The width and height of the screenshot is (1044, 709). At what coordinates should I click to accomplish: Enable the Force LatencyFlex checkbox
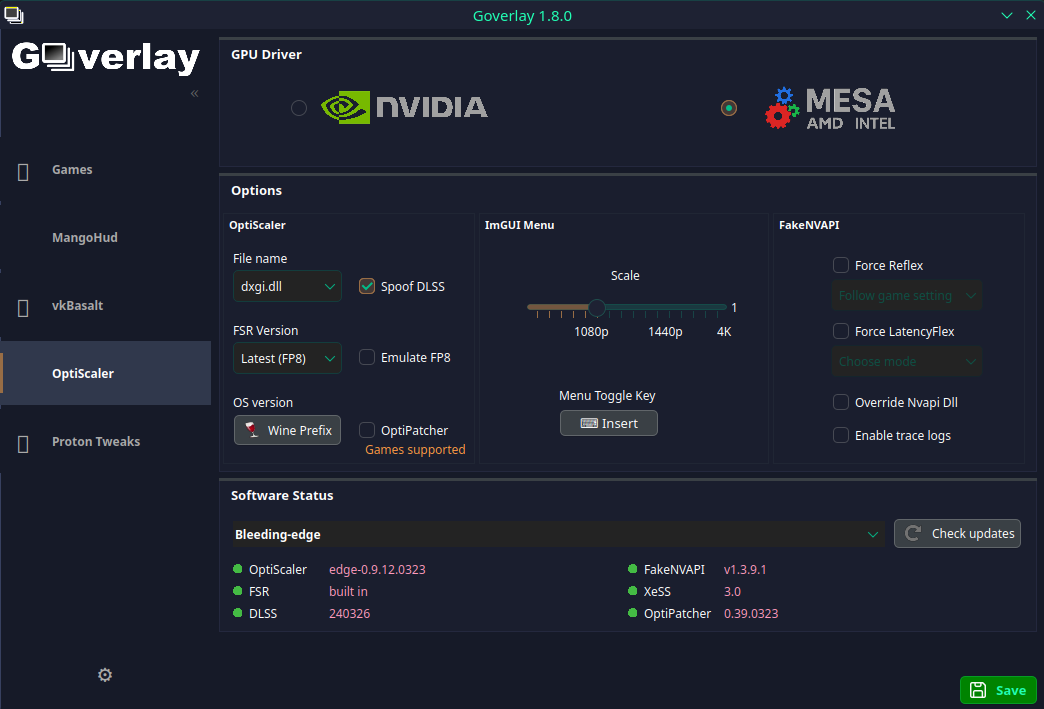[841, 331]
